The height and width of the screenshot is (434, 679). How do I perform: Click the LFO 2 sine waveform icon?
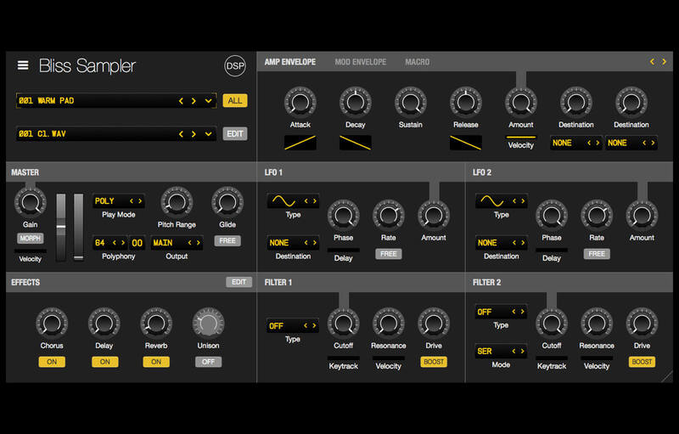tap(492, 201)
